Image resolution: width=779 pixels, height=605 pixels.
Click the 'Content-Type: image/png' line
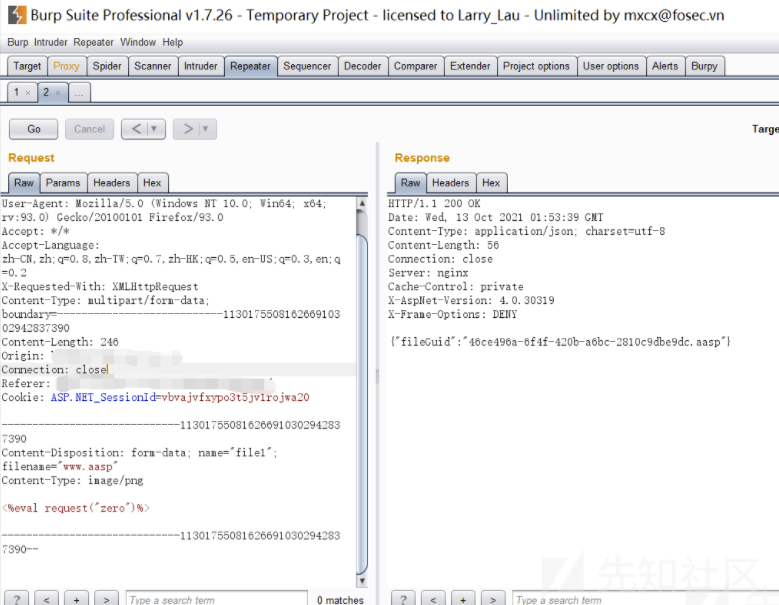coord(73,480)
